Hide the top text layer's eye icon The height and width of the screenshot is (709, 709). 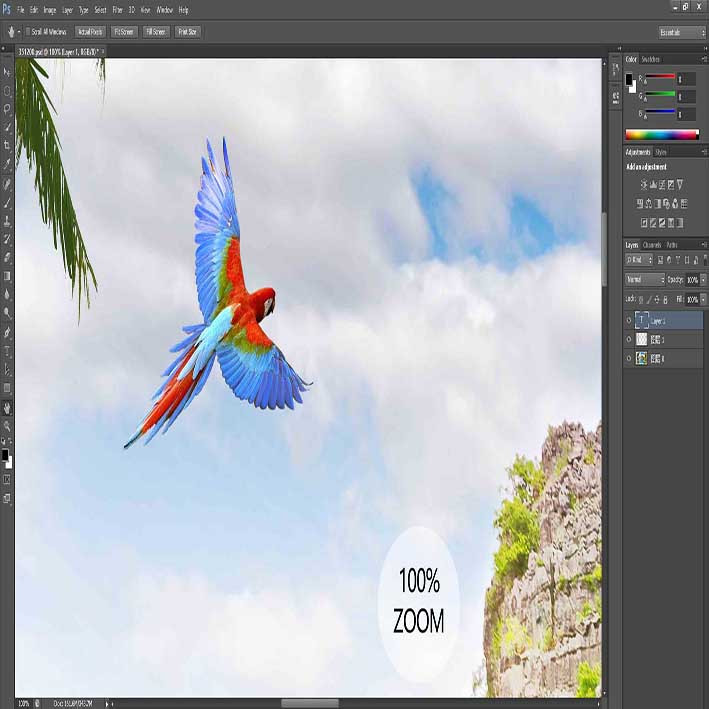629,321
